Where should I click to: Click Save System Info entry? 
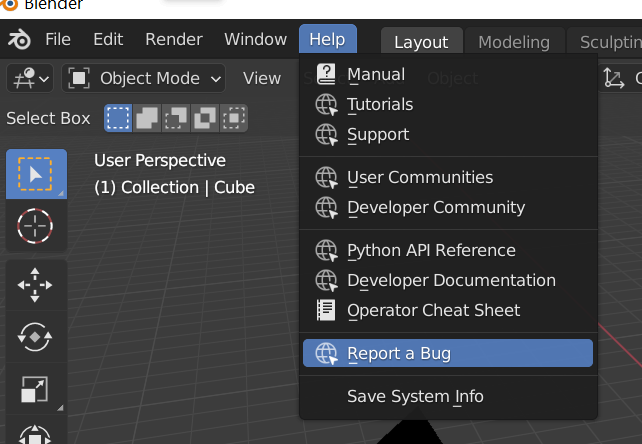click(448, 396)
